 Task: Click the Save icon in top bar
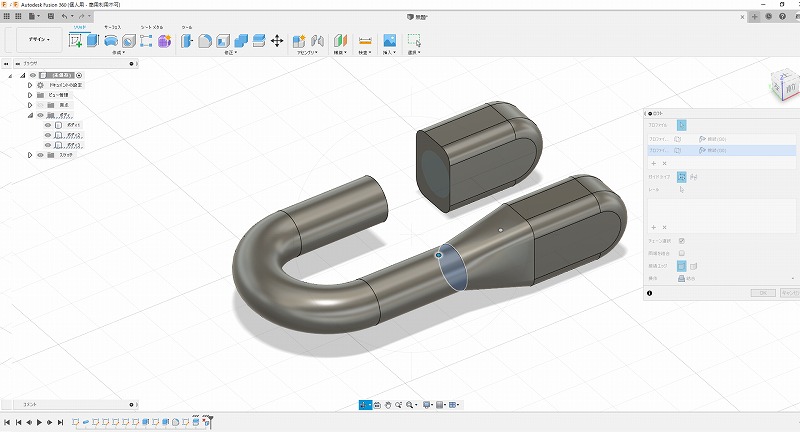point(53,17)
